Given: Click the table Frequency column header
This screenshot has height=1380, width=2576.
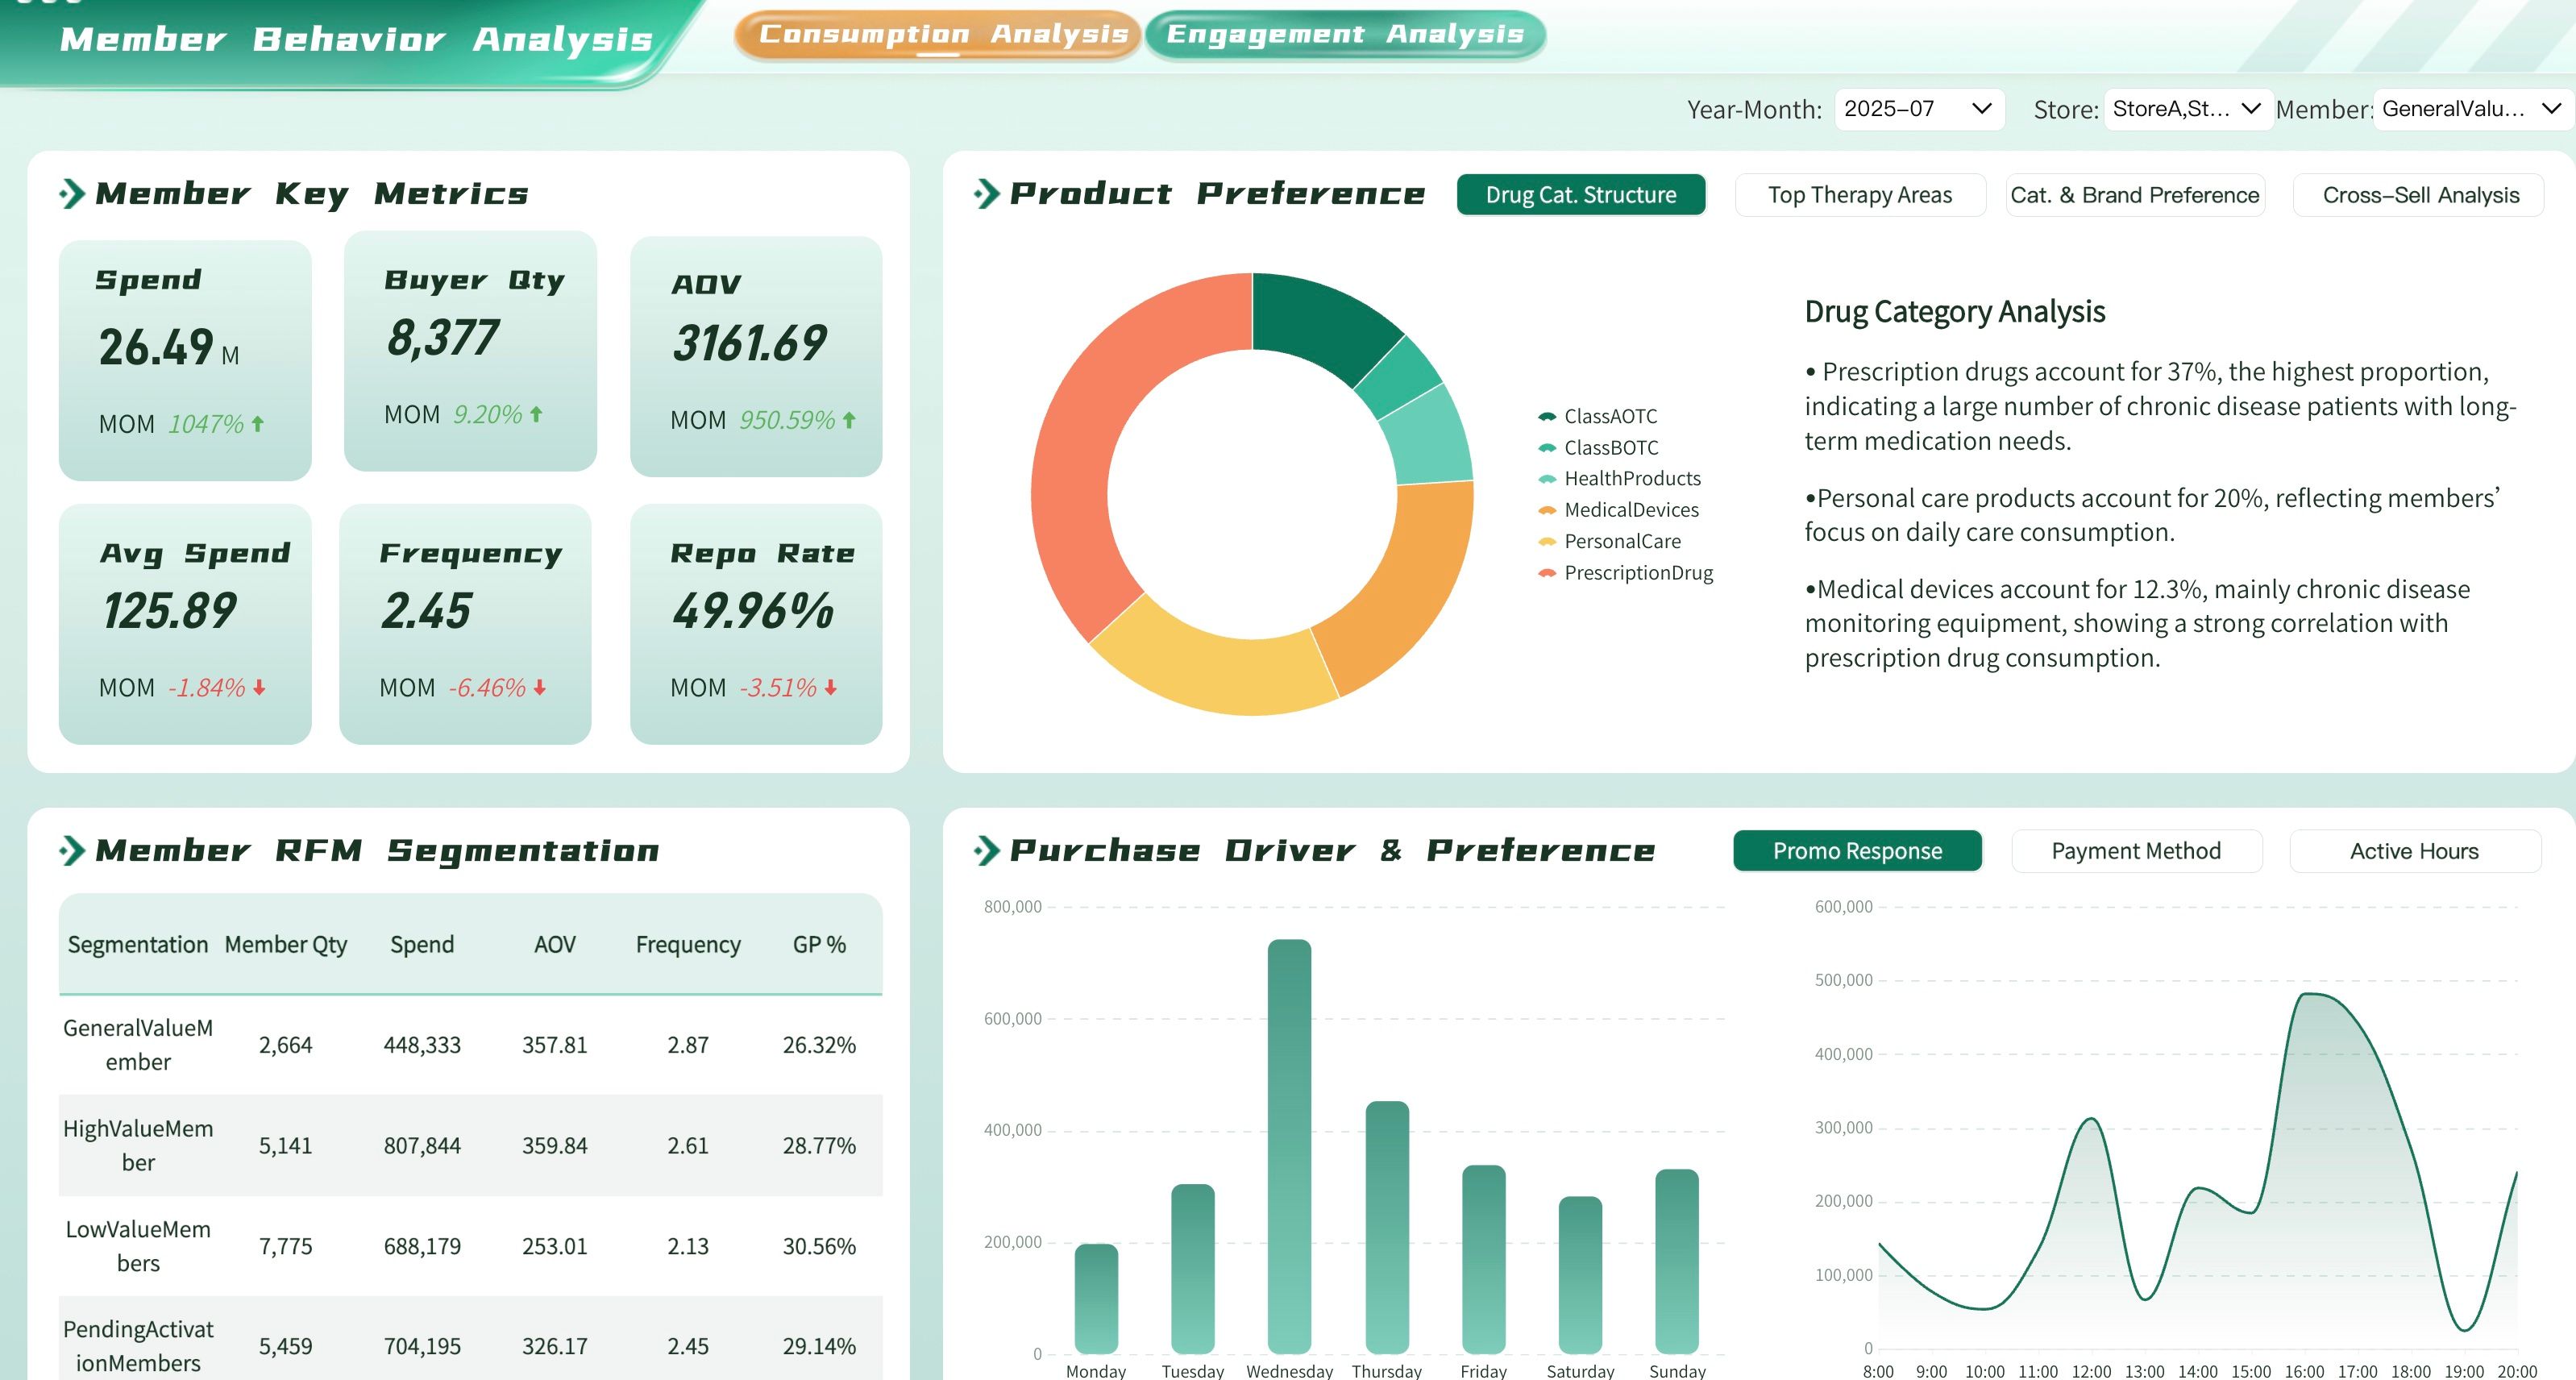Looking at the screenshot, I should click(x=688, y=945).
